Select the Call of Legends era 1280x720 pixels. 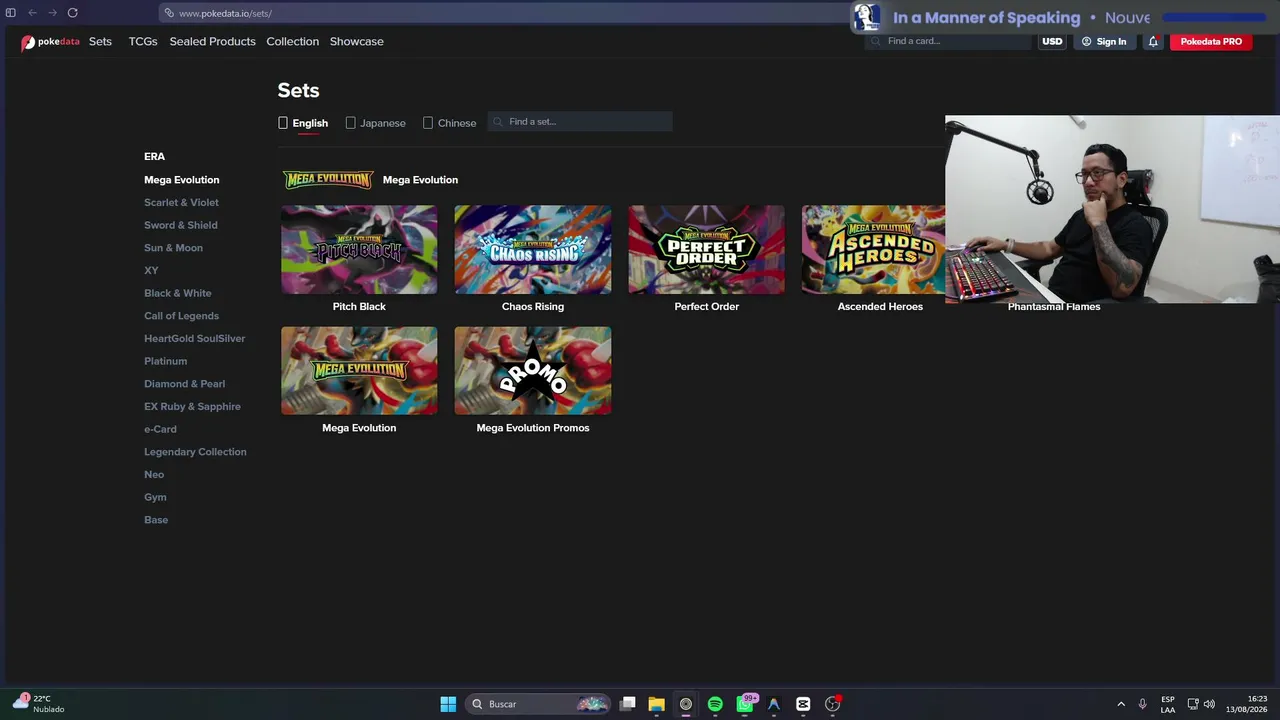click(x=181, y=316)
